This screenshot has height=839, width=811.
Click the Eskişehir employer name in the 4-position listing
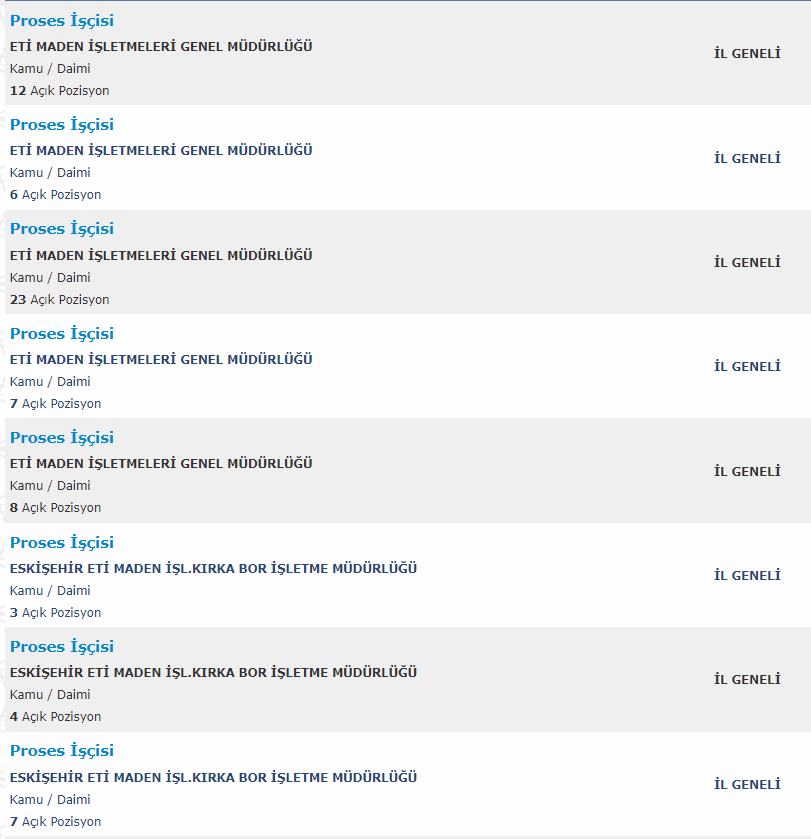point(213,673)
